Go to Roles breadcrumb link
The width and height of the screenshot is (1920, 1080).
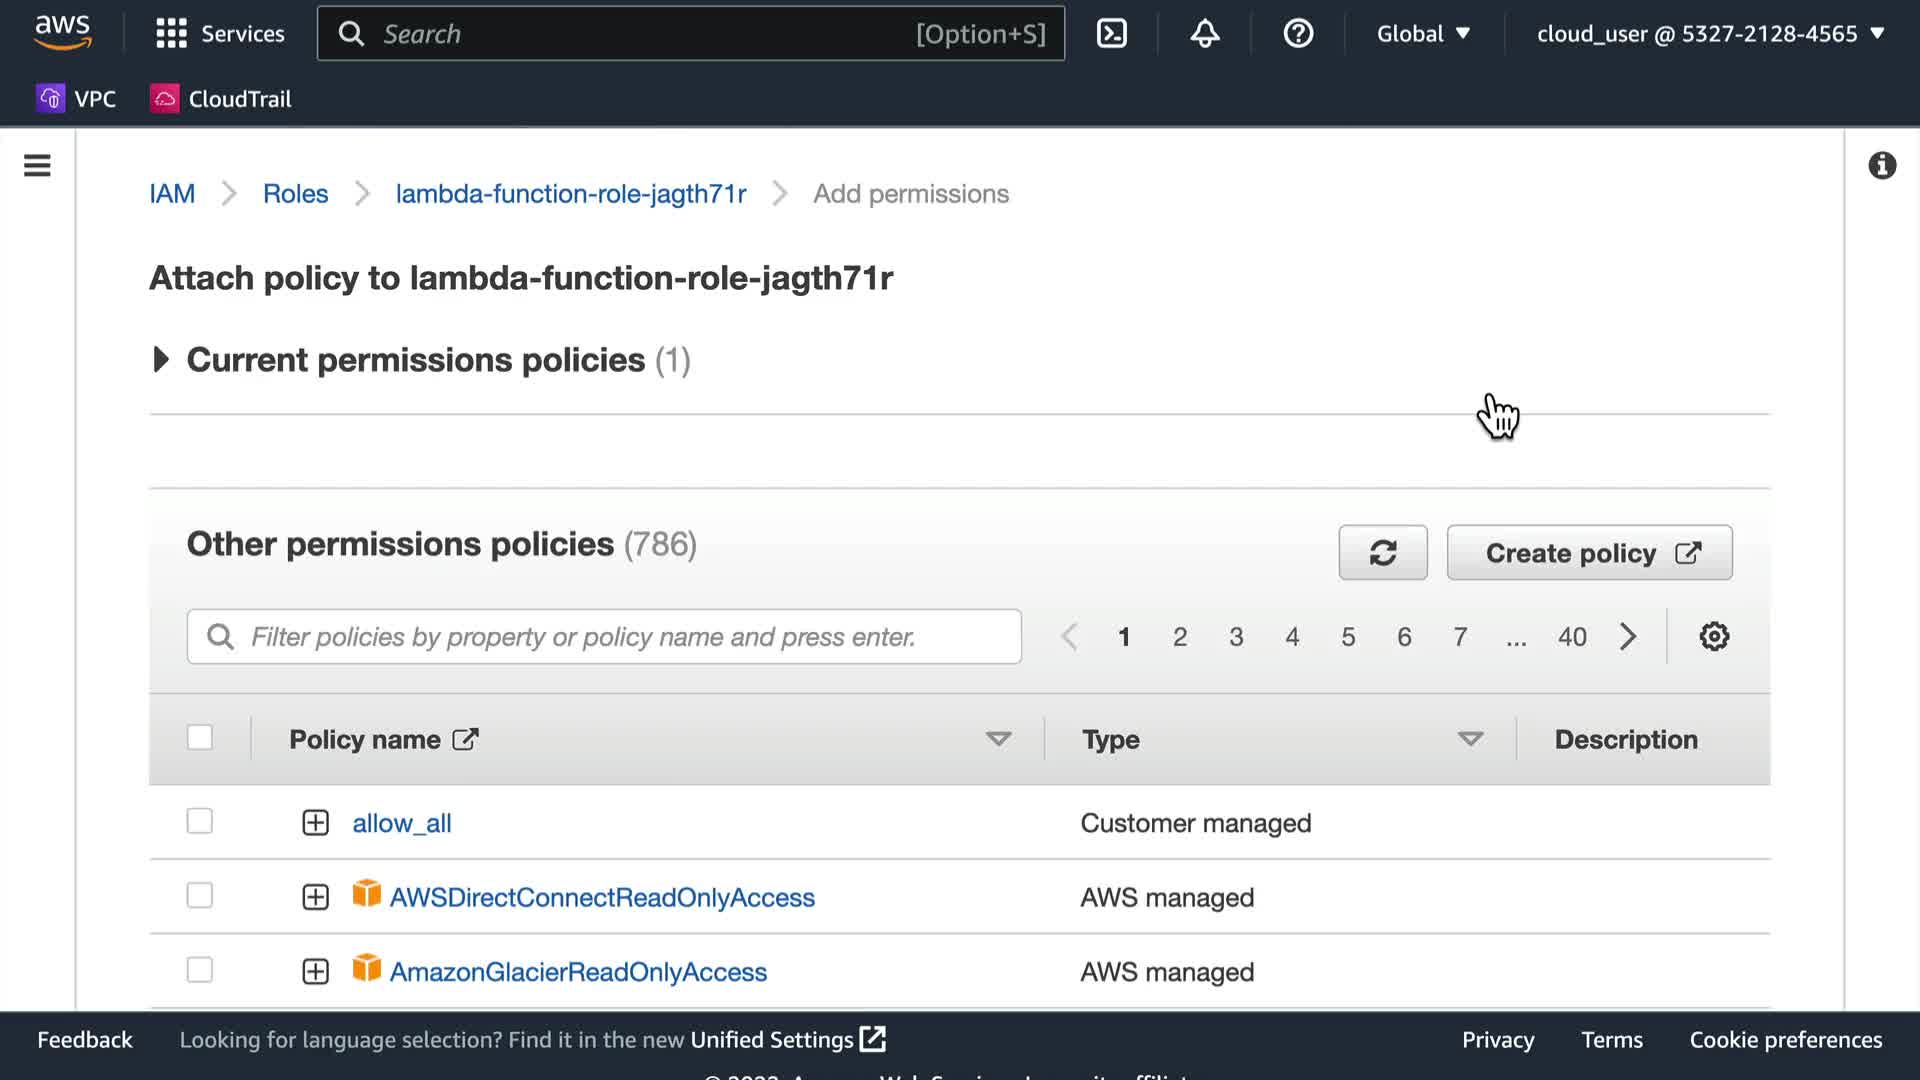[x=295, y=193]
